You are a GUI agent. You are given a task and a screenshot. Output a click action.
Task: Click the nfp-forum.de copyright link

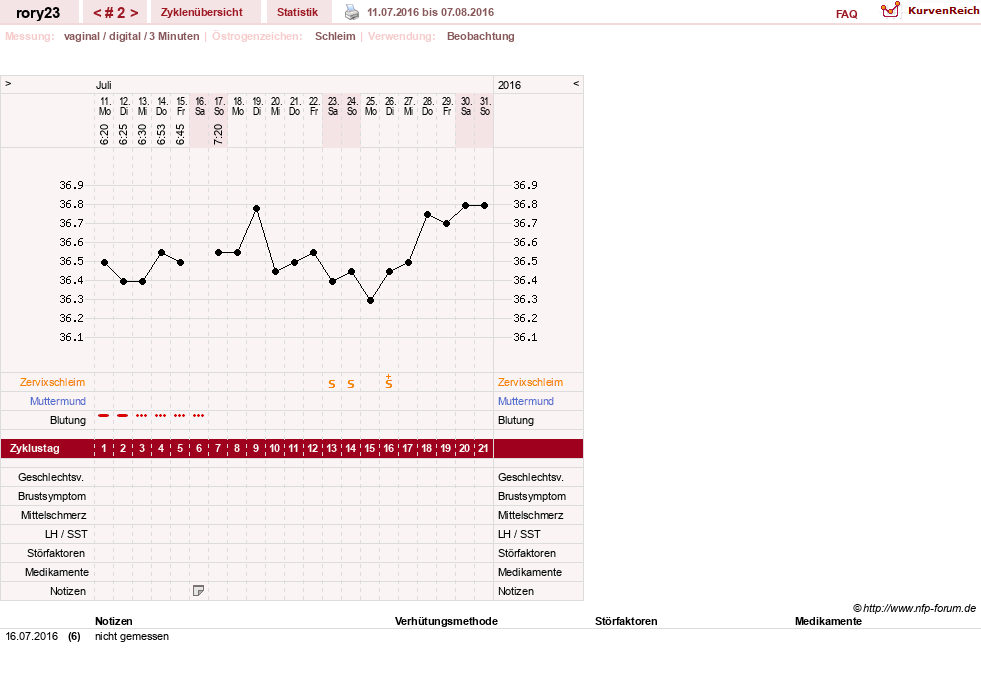[x=915, y=608]
